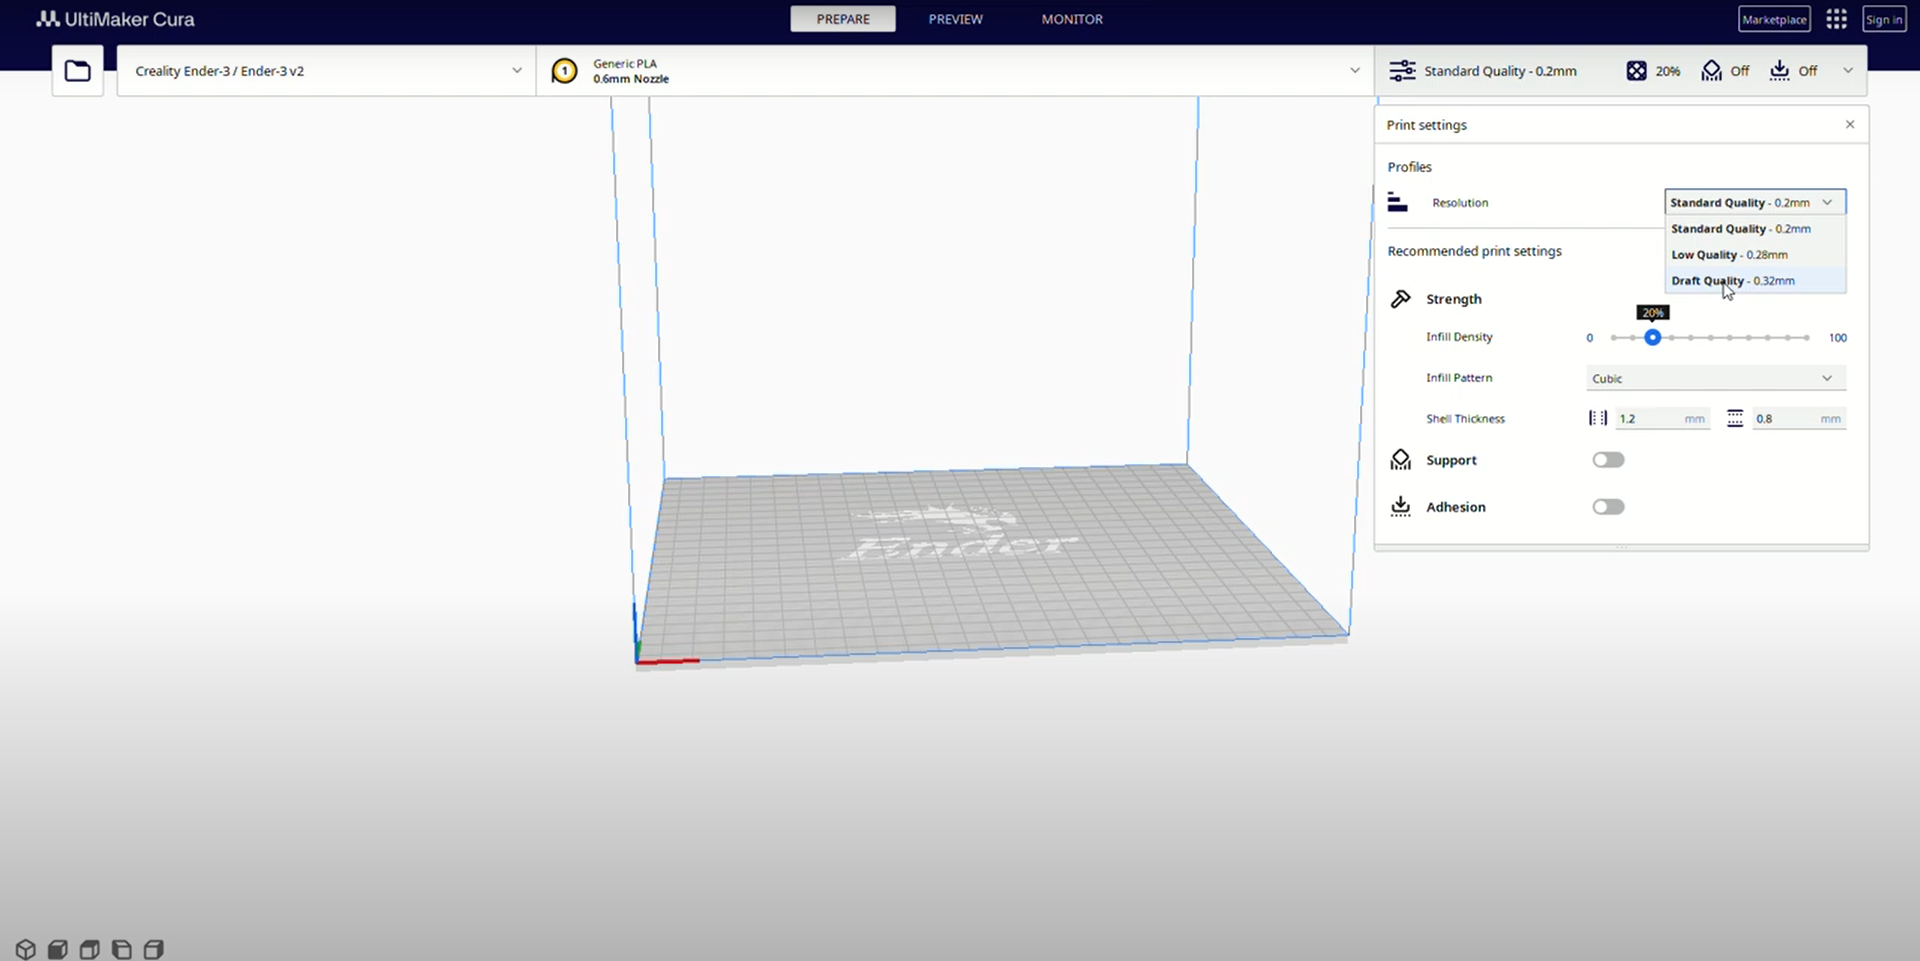Click the adhesion icon in header bar
The width and height of the screenshot is (1920, 961).
point(1779,71)
